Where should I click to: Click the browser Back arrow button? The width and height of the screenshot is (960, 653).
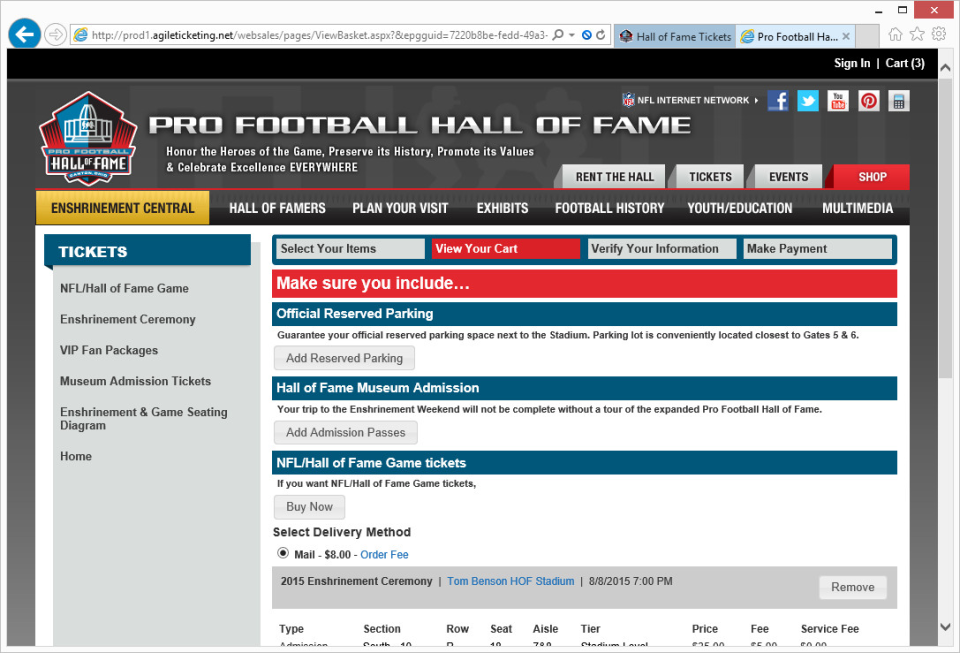pos(24,34)
